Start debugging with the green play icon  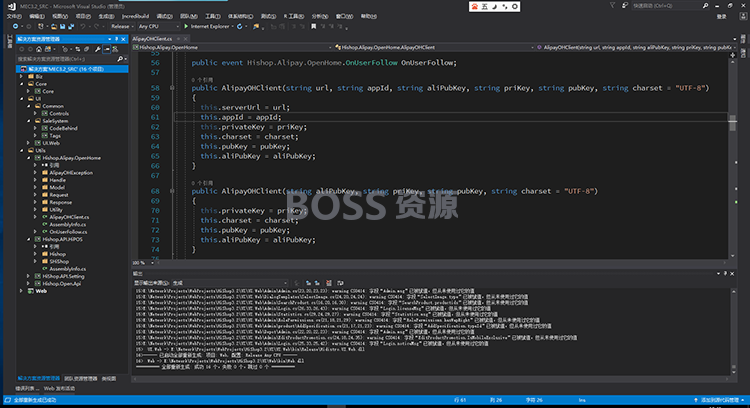[x=187, y=26]
